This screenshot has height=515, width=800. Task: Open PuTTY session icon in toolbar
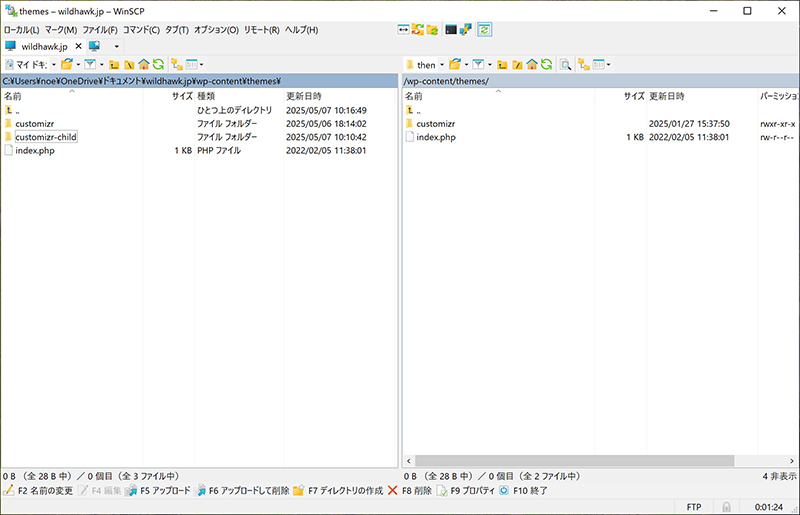[x=467, y=30]
